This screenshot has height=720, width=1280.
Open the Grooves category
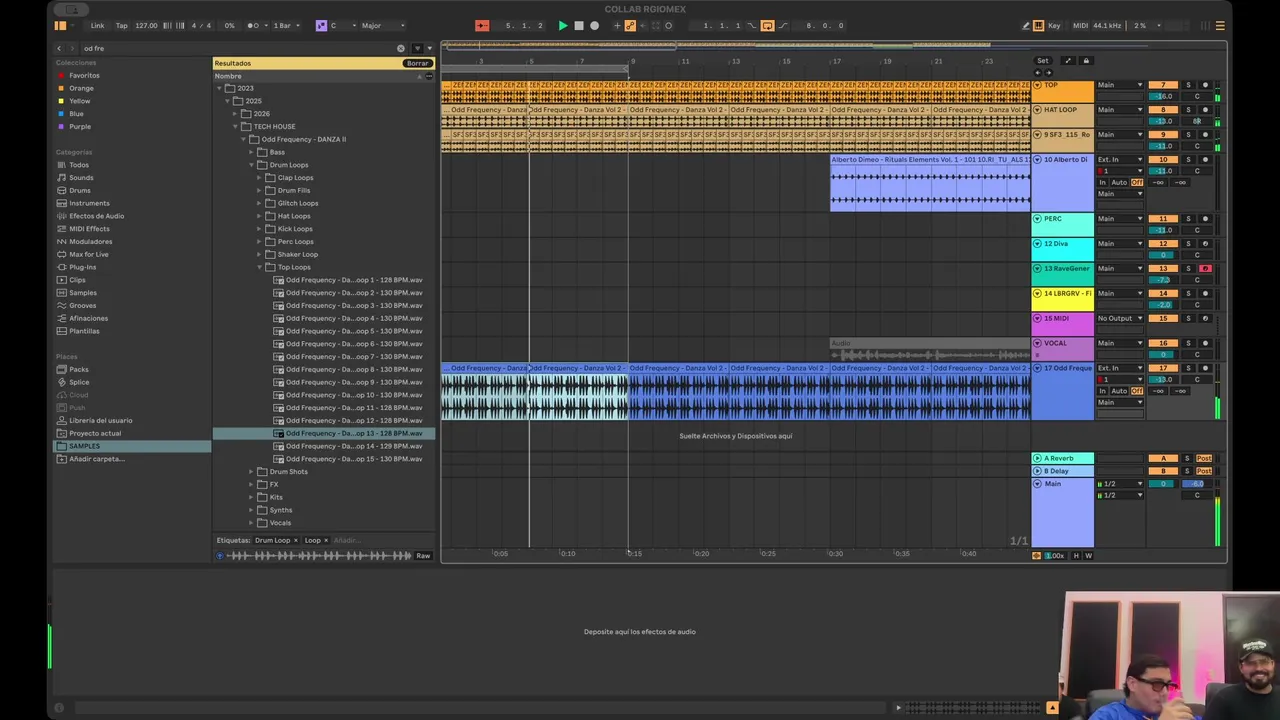point(82,306)
